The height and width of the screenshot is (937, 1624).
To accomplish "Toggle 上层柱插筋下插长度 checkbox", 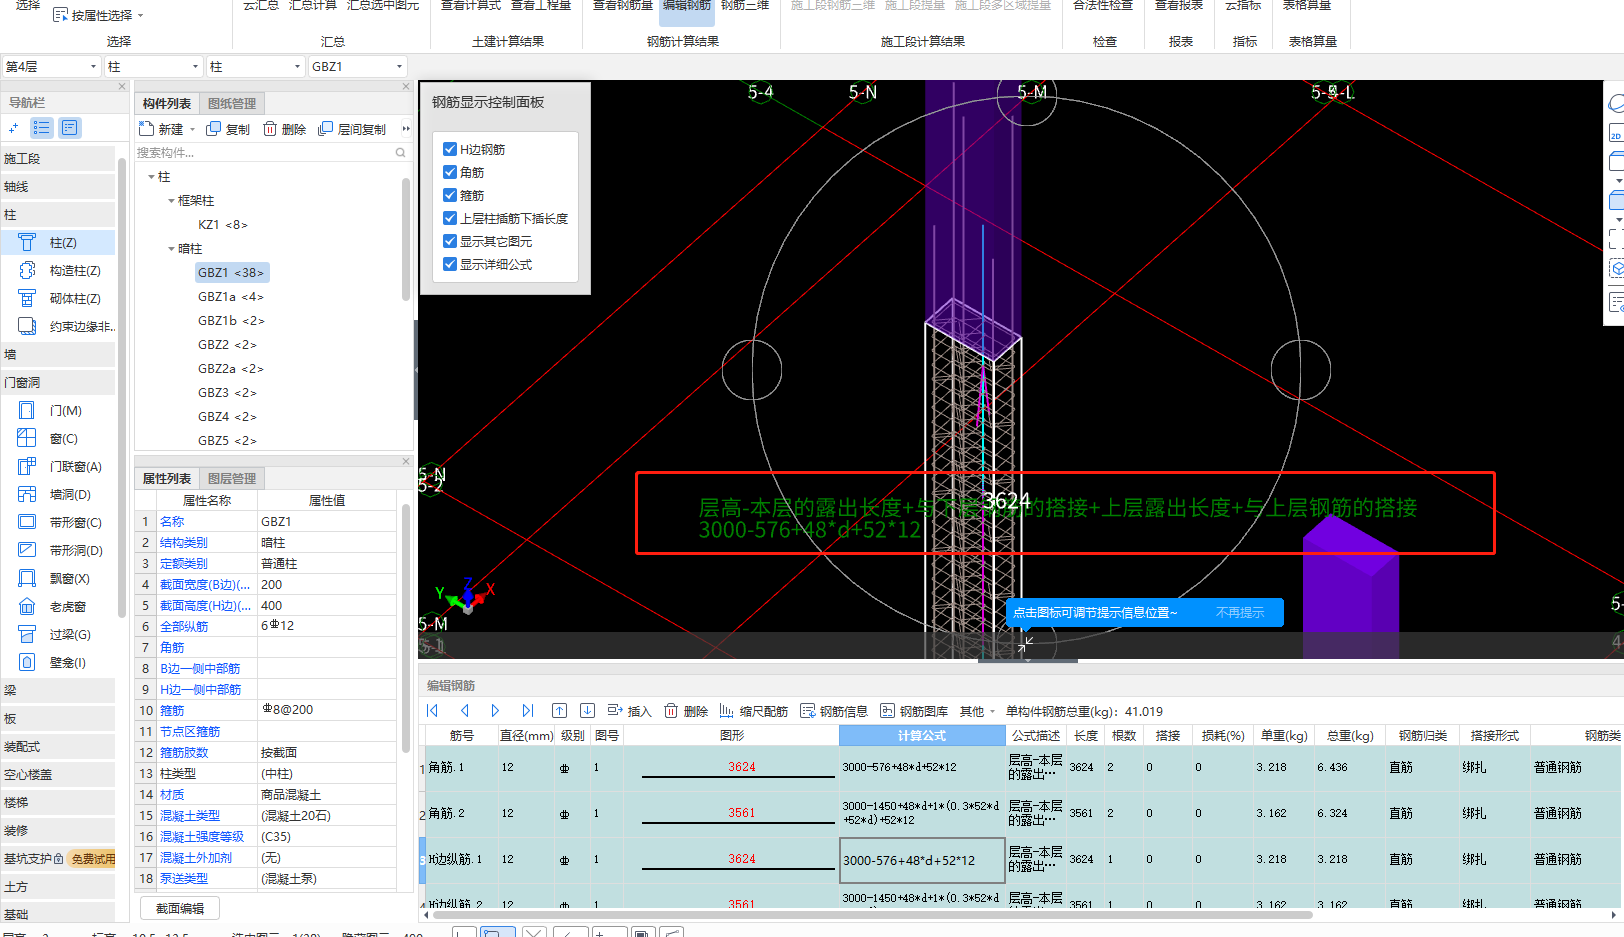I will [x=450, y=218].
